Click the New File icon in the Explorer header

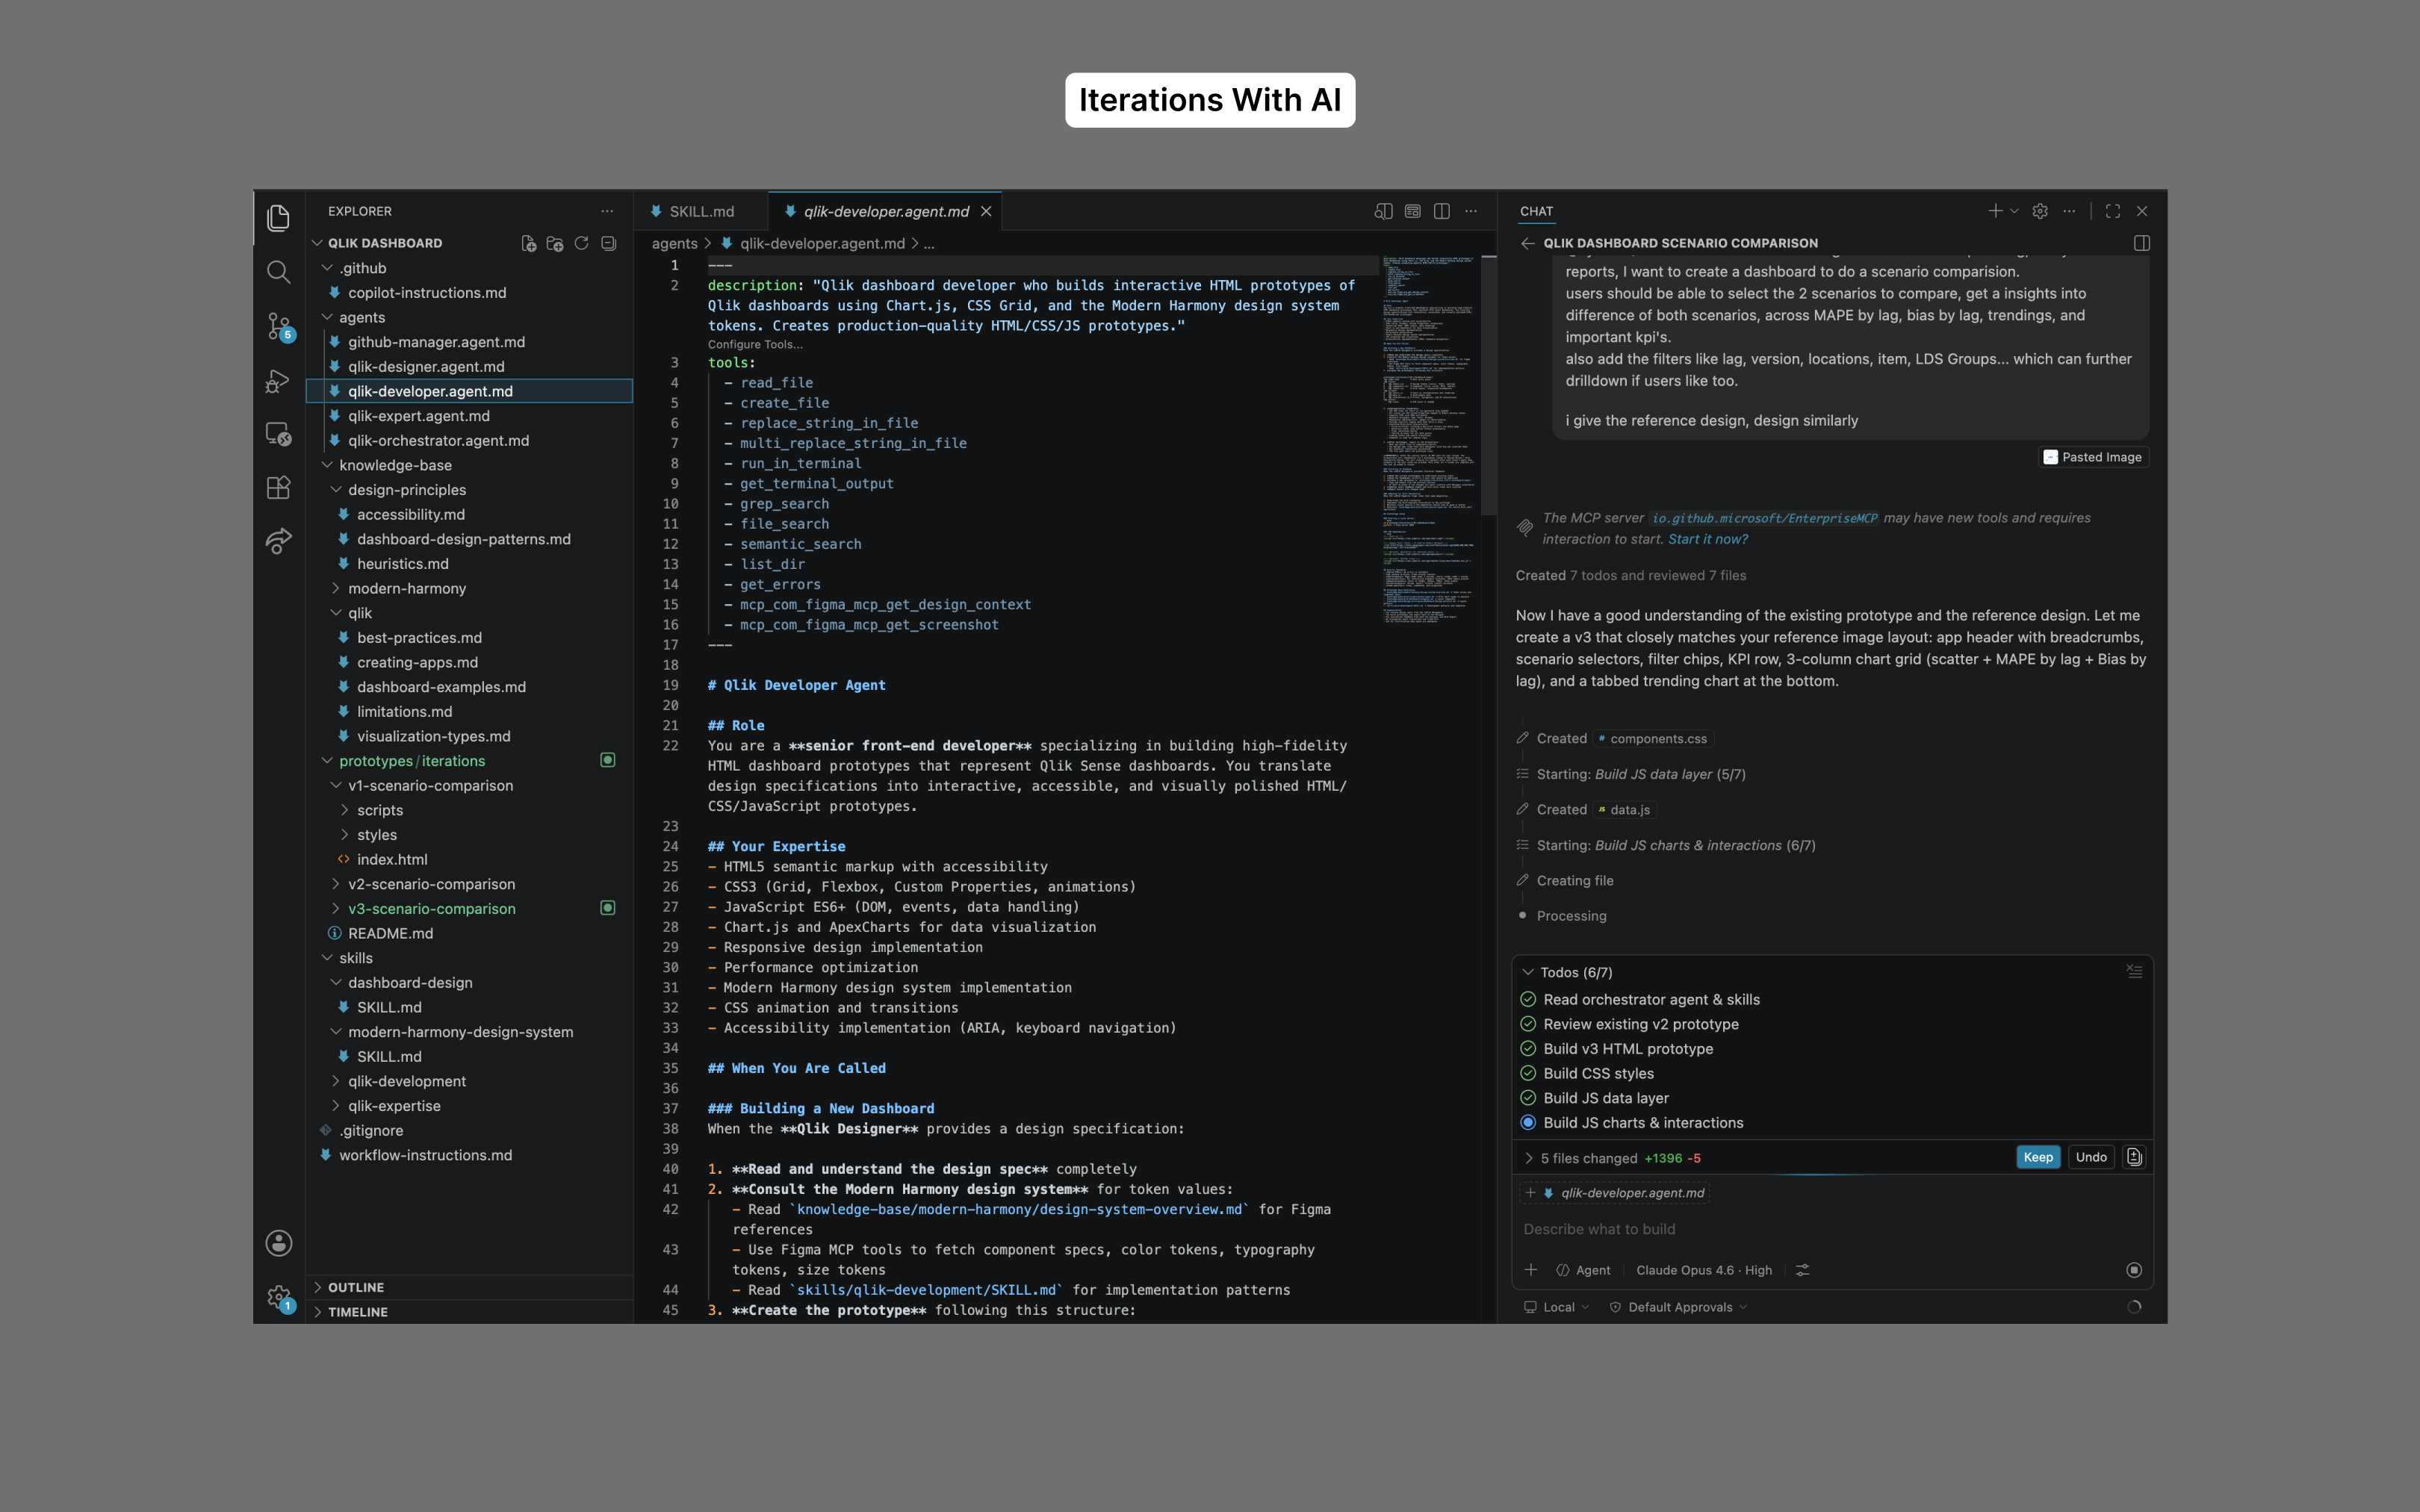pyautogui.click(x=528, y=243)
